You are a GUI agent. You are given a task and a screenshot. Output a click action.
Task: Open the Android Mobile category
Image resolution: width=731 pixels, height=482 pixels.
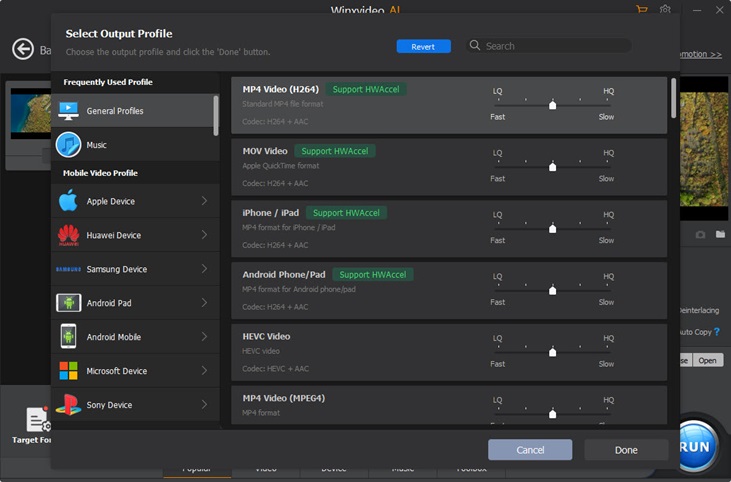(x=135, y=337)
